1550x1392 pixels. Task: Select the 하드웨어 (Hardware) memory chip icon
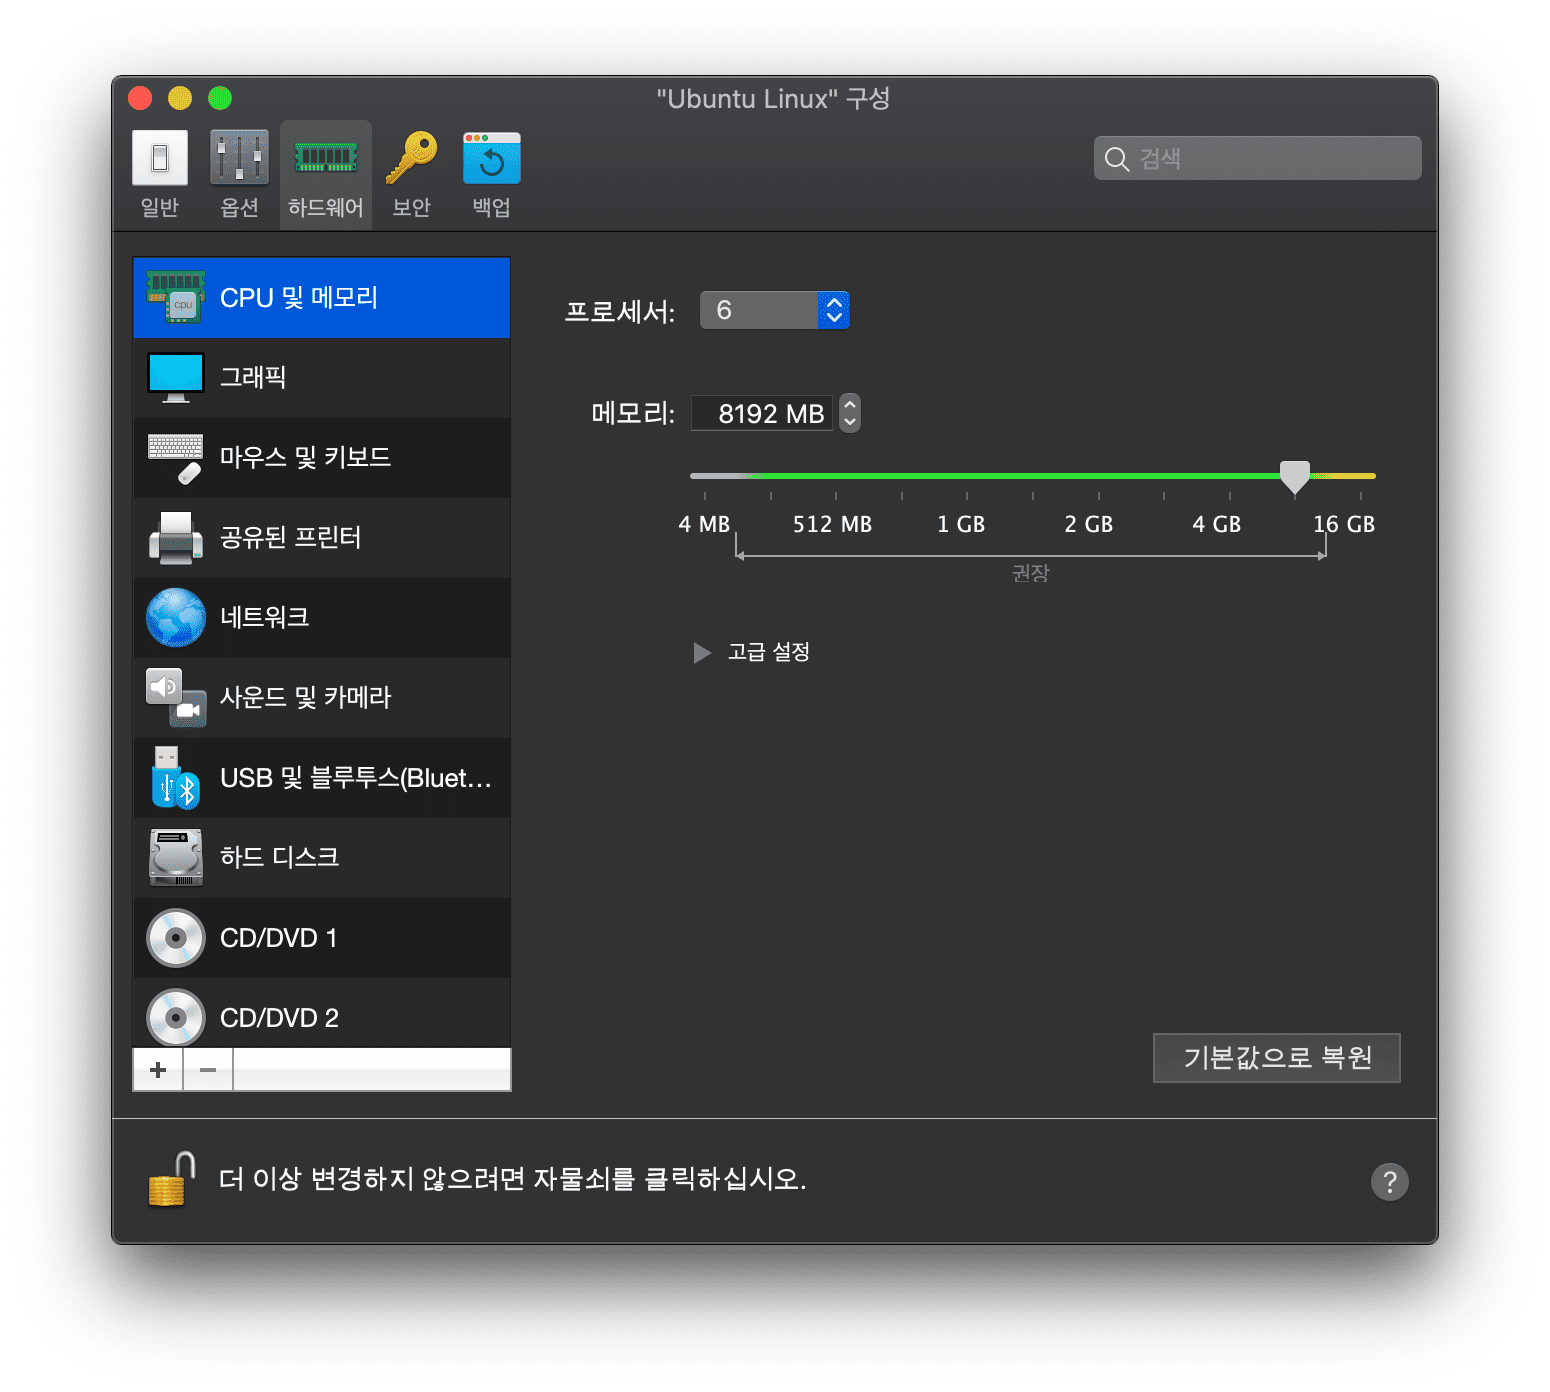326,158
